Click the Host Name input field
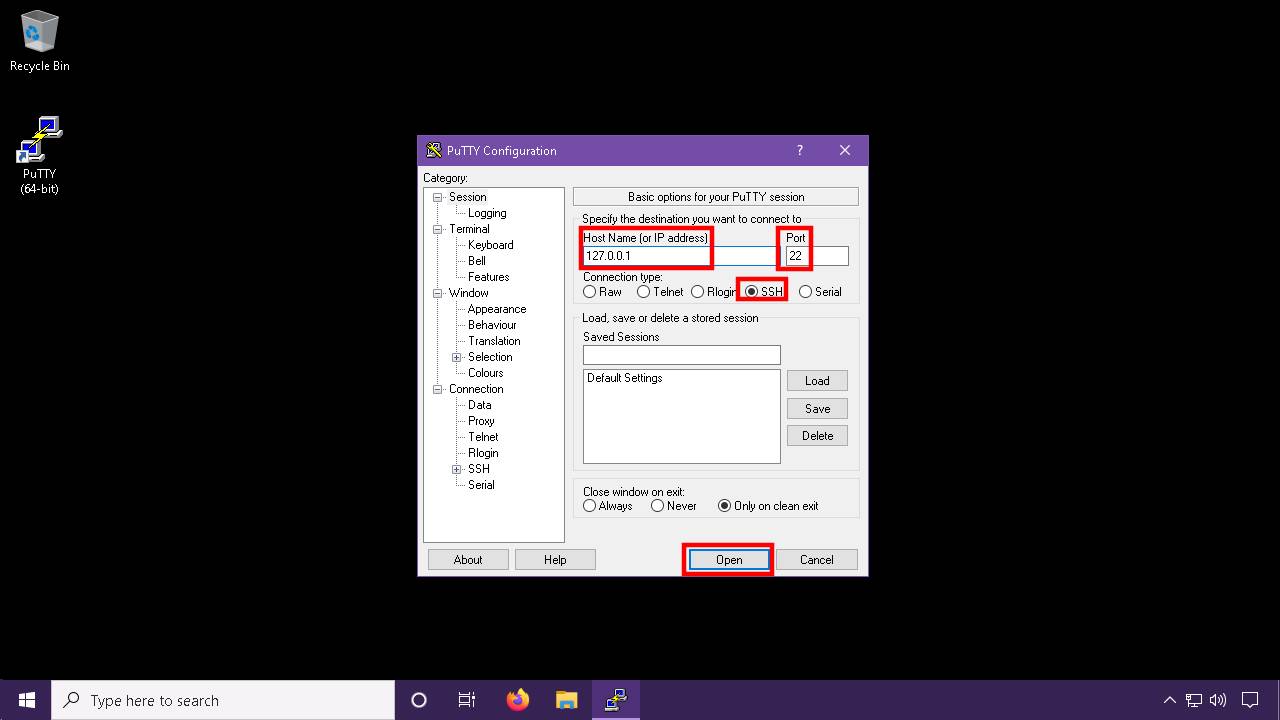 [680, 256]
